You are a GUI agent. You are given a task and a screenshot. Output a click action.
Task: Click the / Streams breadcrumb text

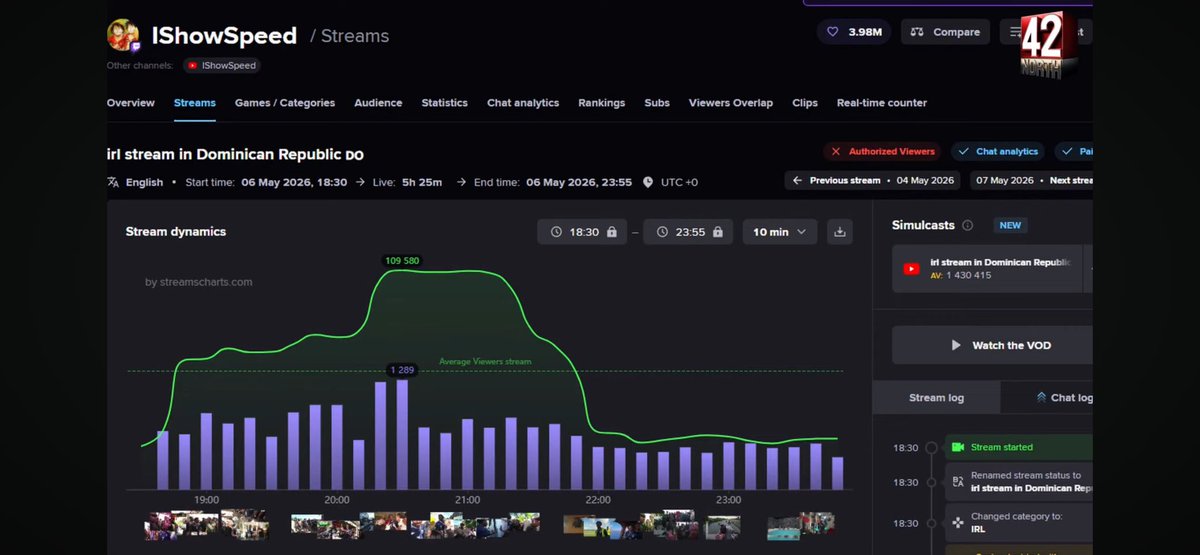(x=349, y=36)
